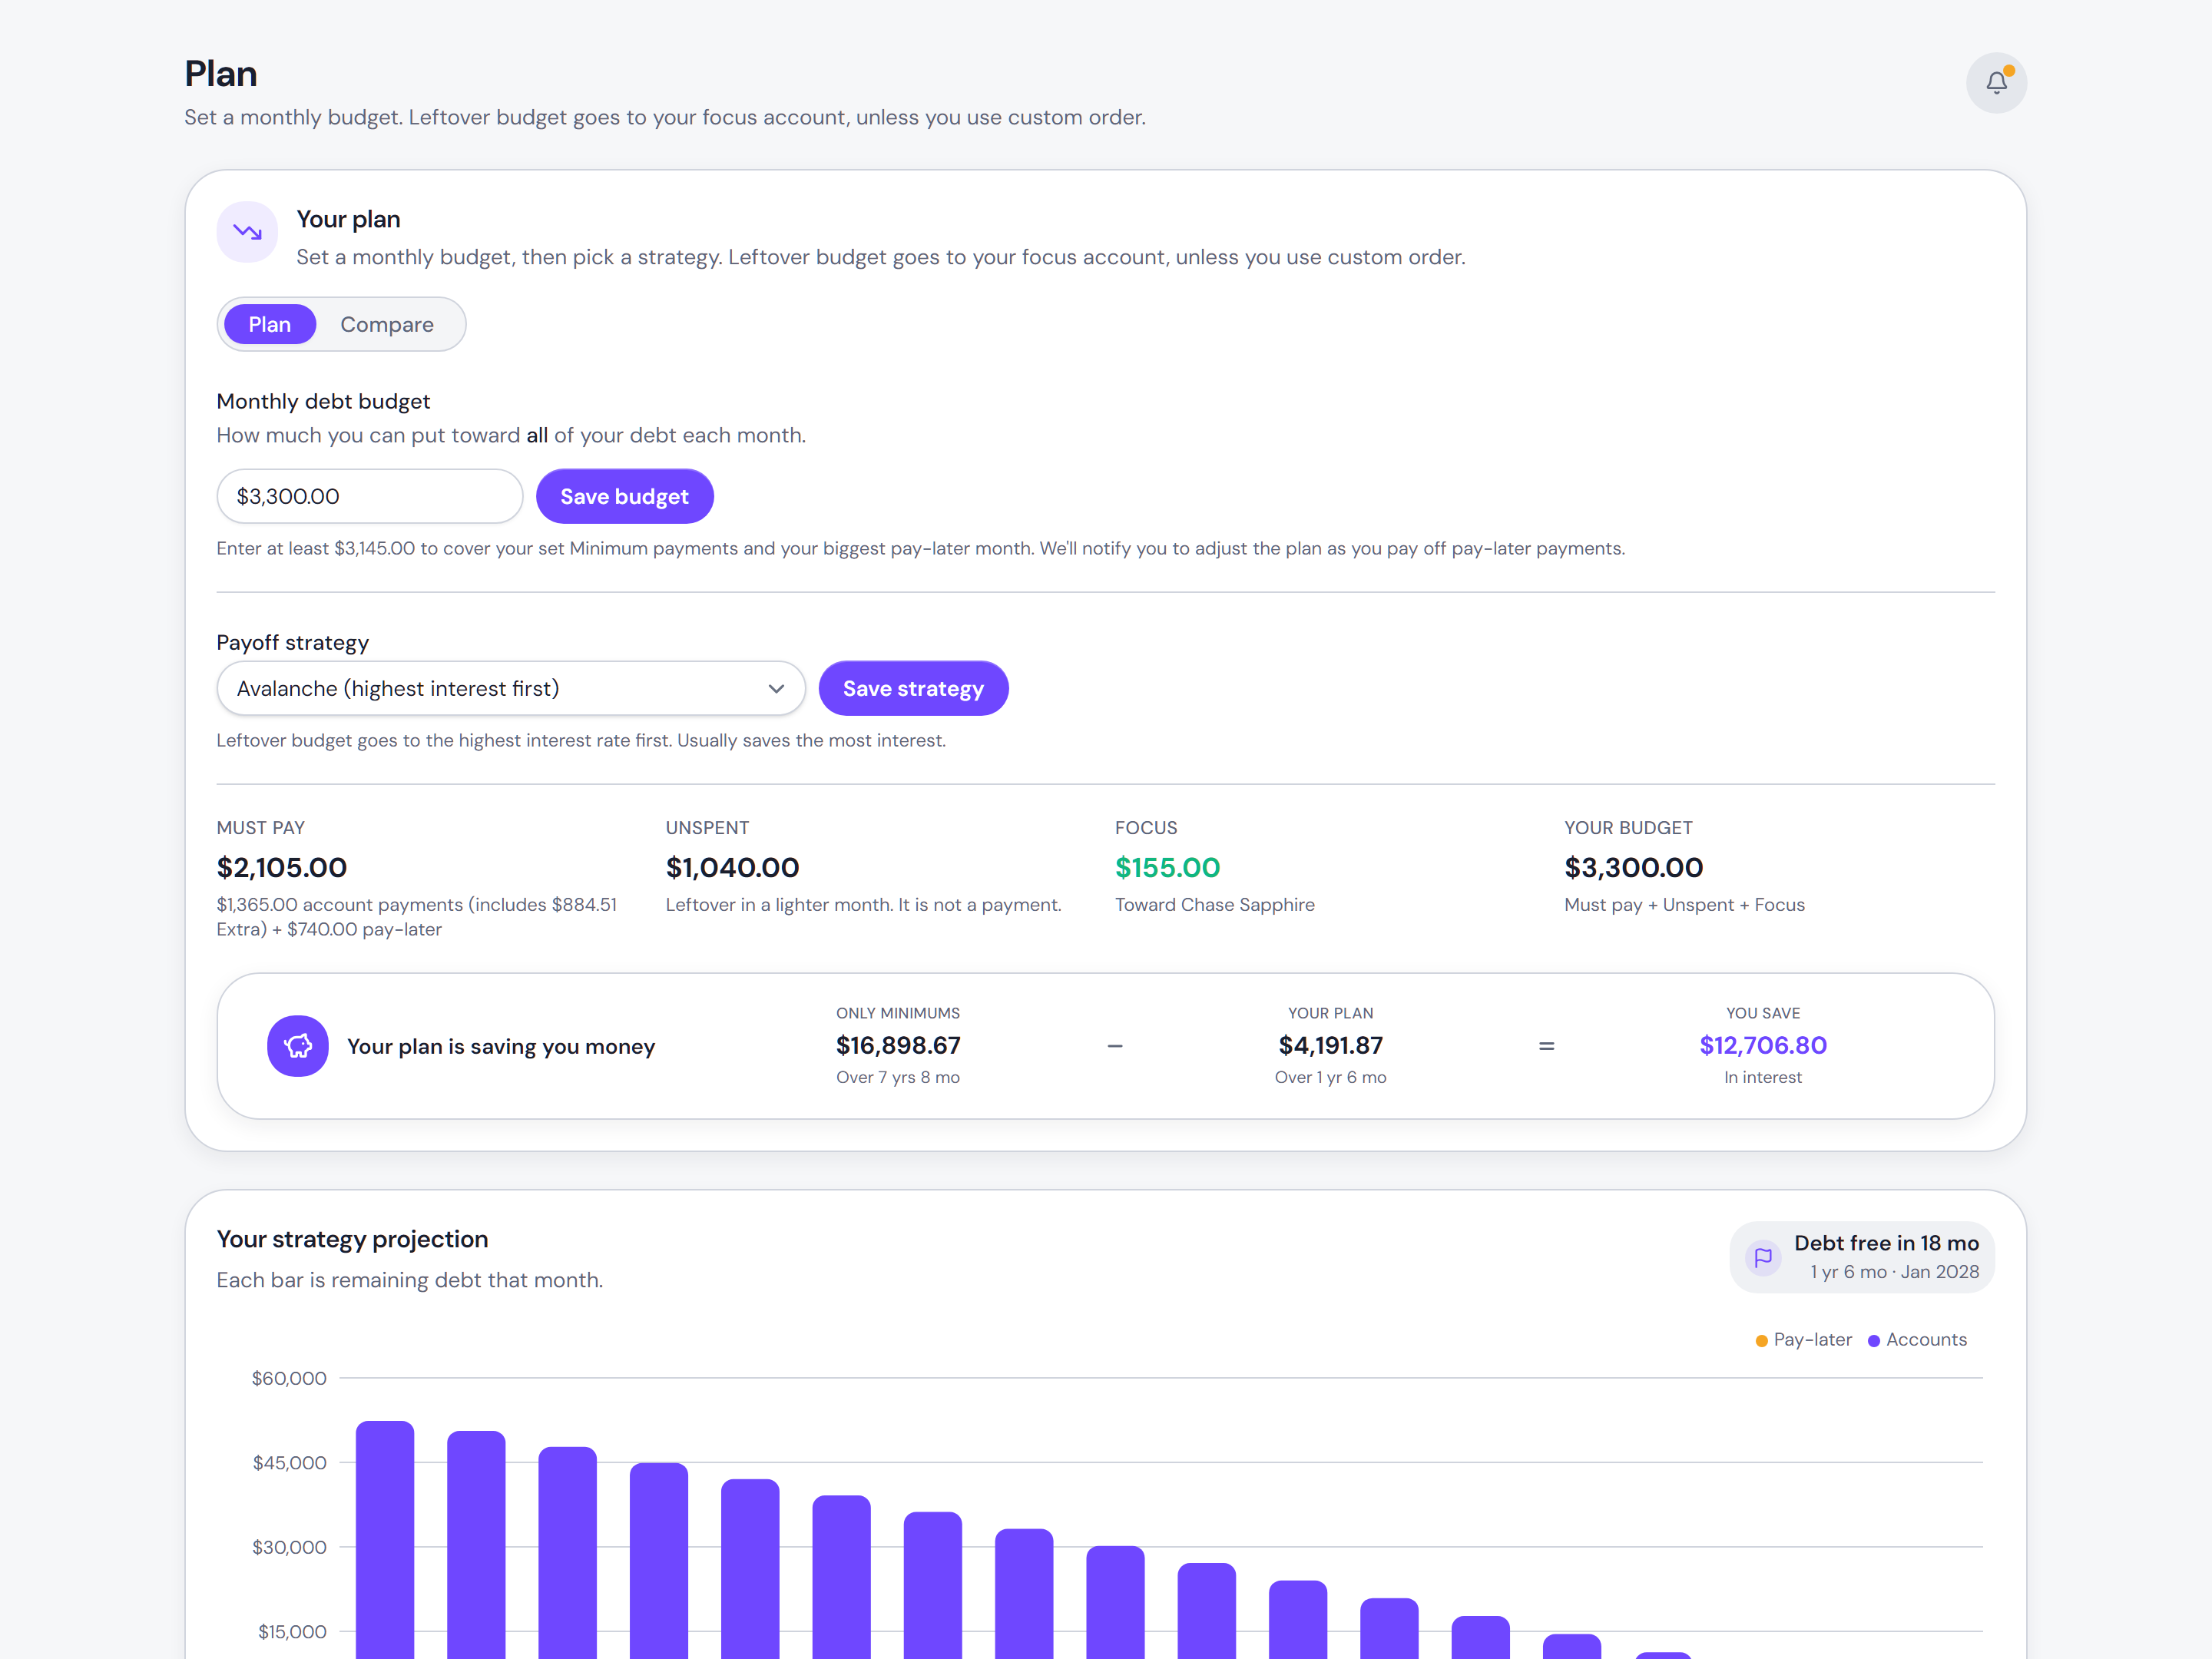The height and width of the screenshot is (1659, 2212).
Task: Select the Focus amount $155.00
Action: click(x=1168, y=867)
